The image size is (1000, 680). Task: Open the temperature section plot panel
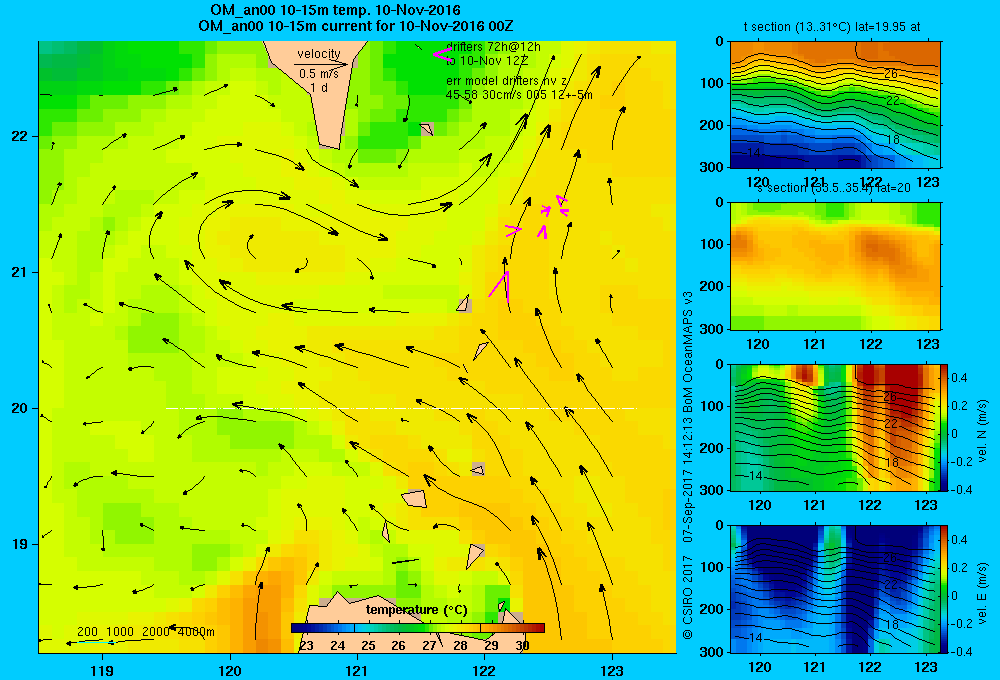(x=835, y=105)
